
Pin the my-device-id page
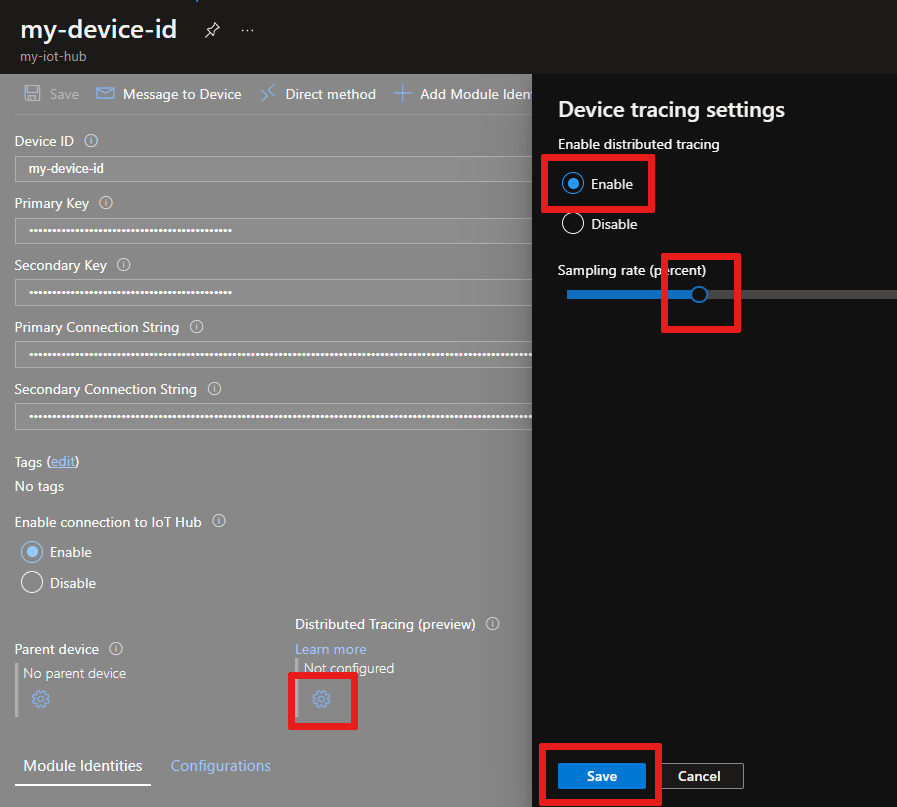[x=212, y=29]
